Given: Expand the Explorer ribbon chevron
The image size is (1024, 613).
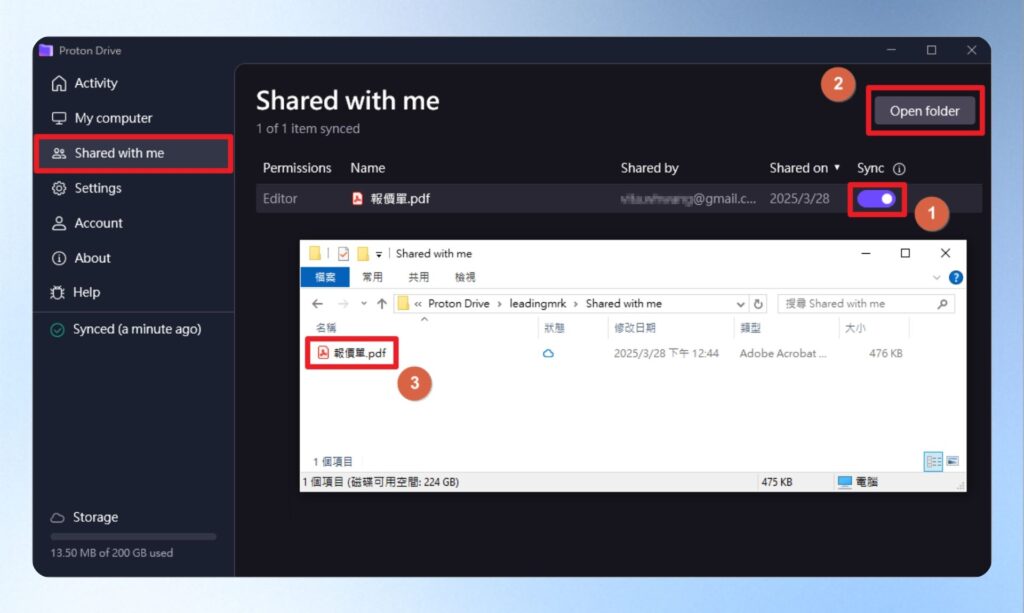Looking at the screenshot, I should click(936, 277).
